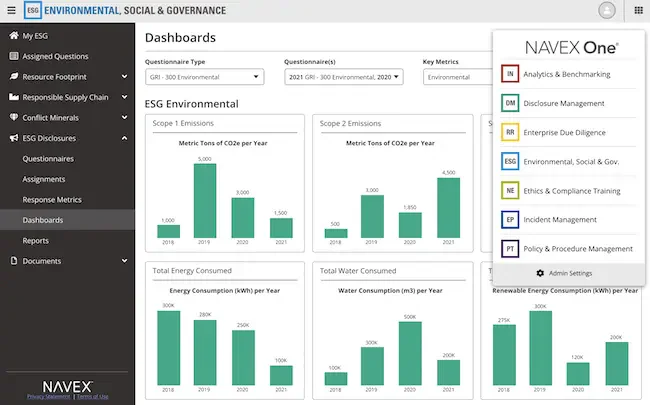Click the IN Analytics & Benchmarking icon
Viewport: 650px width, 405px height.
(x=510, y=74)
